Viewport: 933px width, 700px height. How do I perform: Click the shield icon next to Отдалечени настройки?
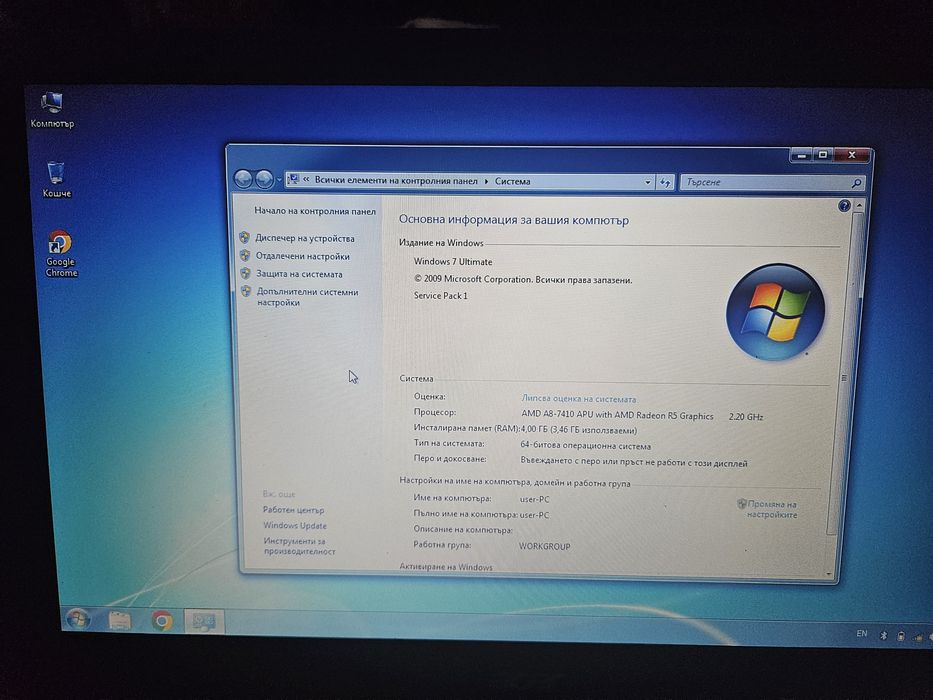coord(245,255)
